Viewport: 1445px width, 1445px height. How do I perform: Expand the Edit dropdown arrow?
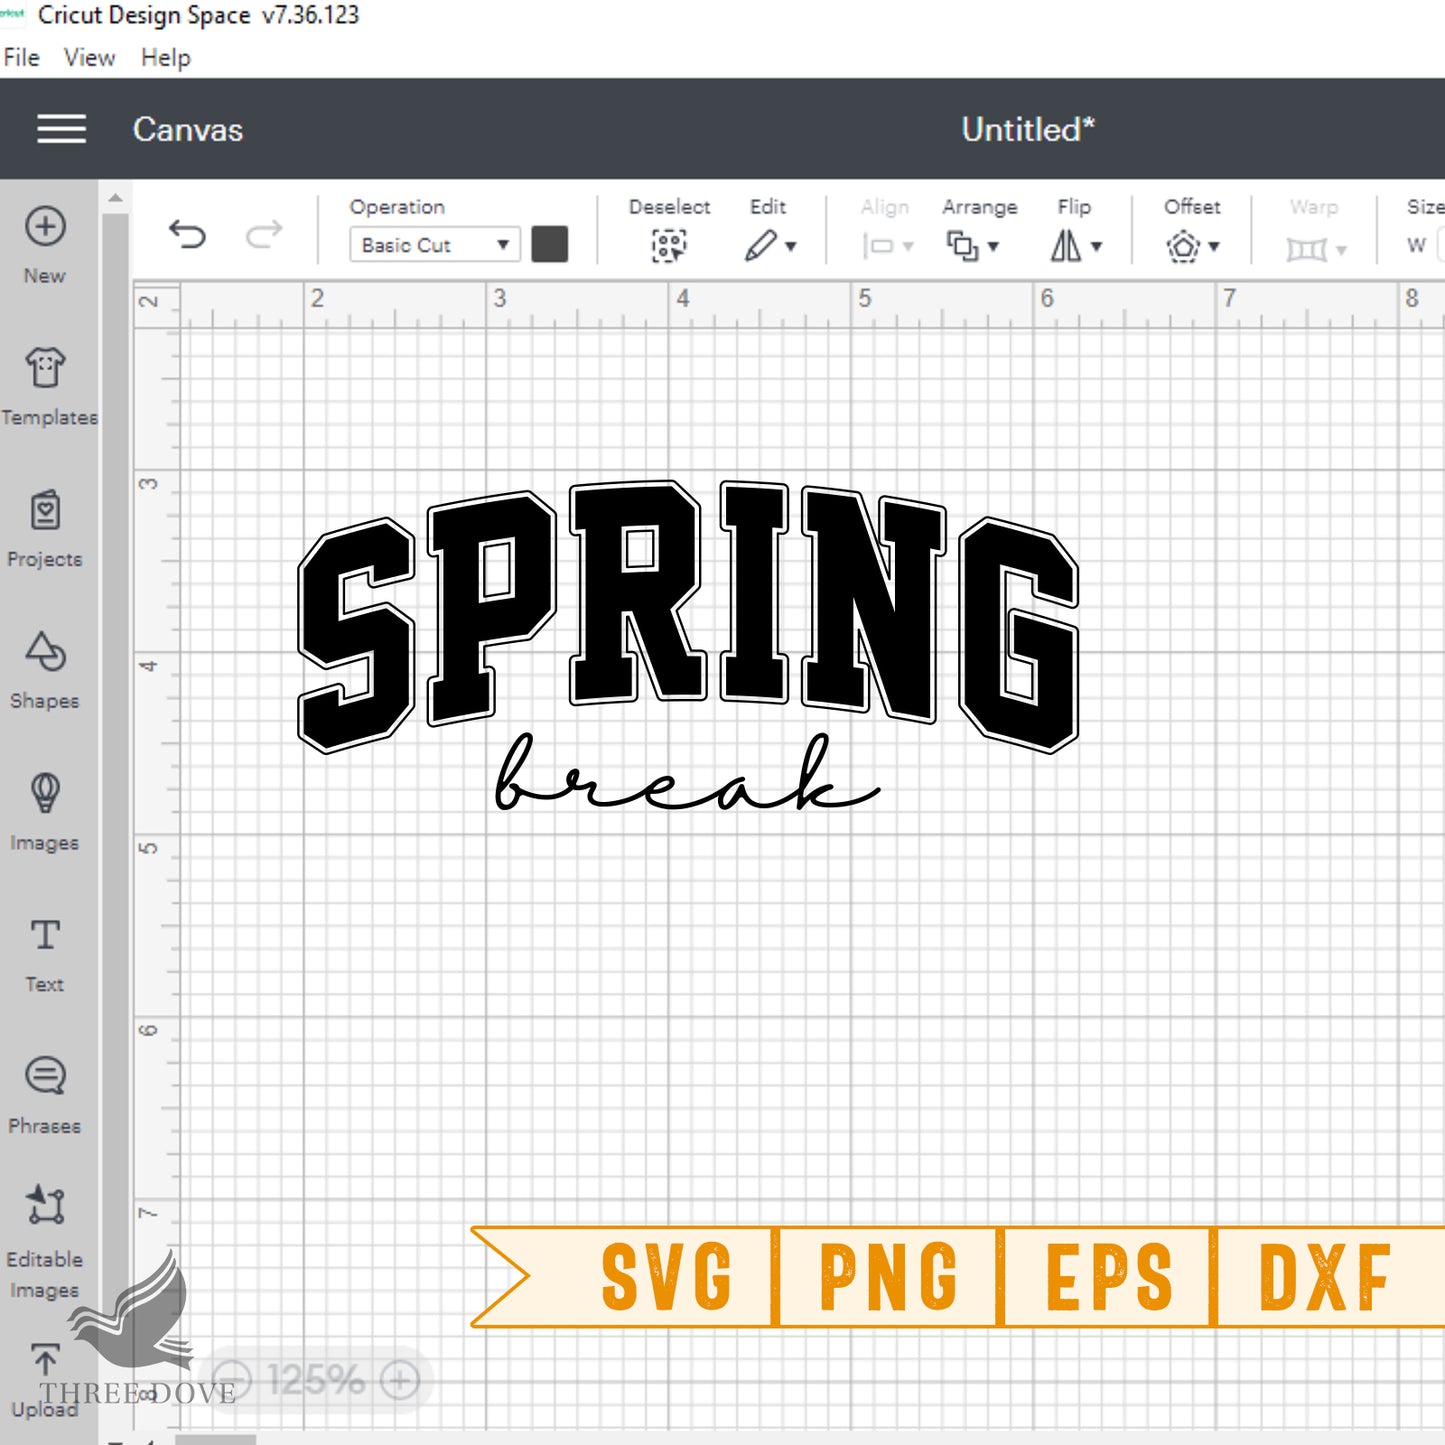coord(791,247)
